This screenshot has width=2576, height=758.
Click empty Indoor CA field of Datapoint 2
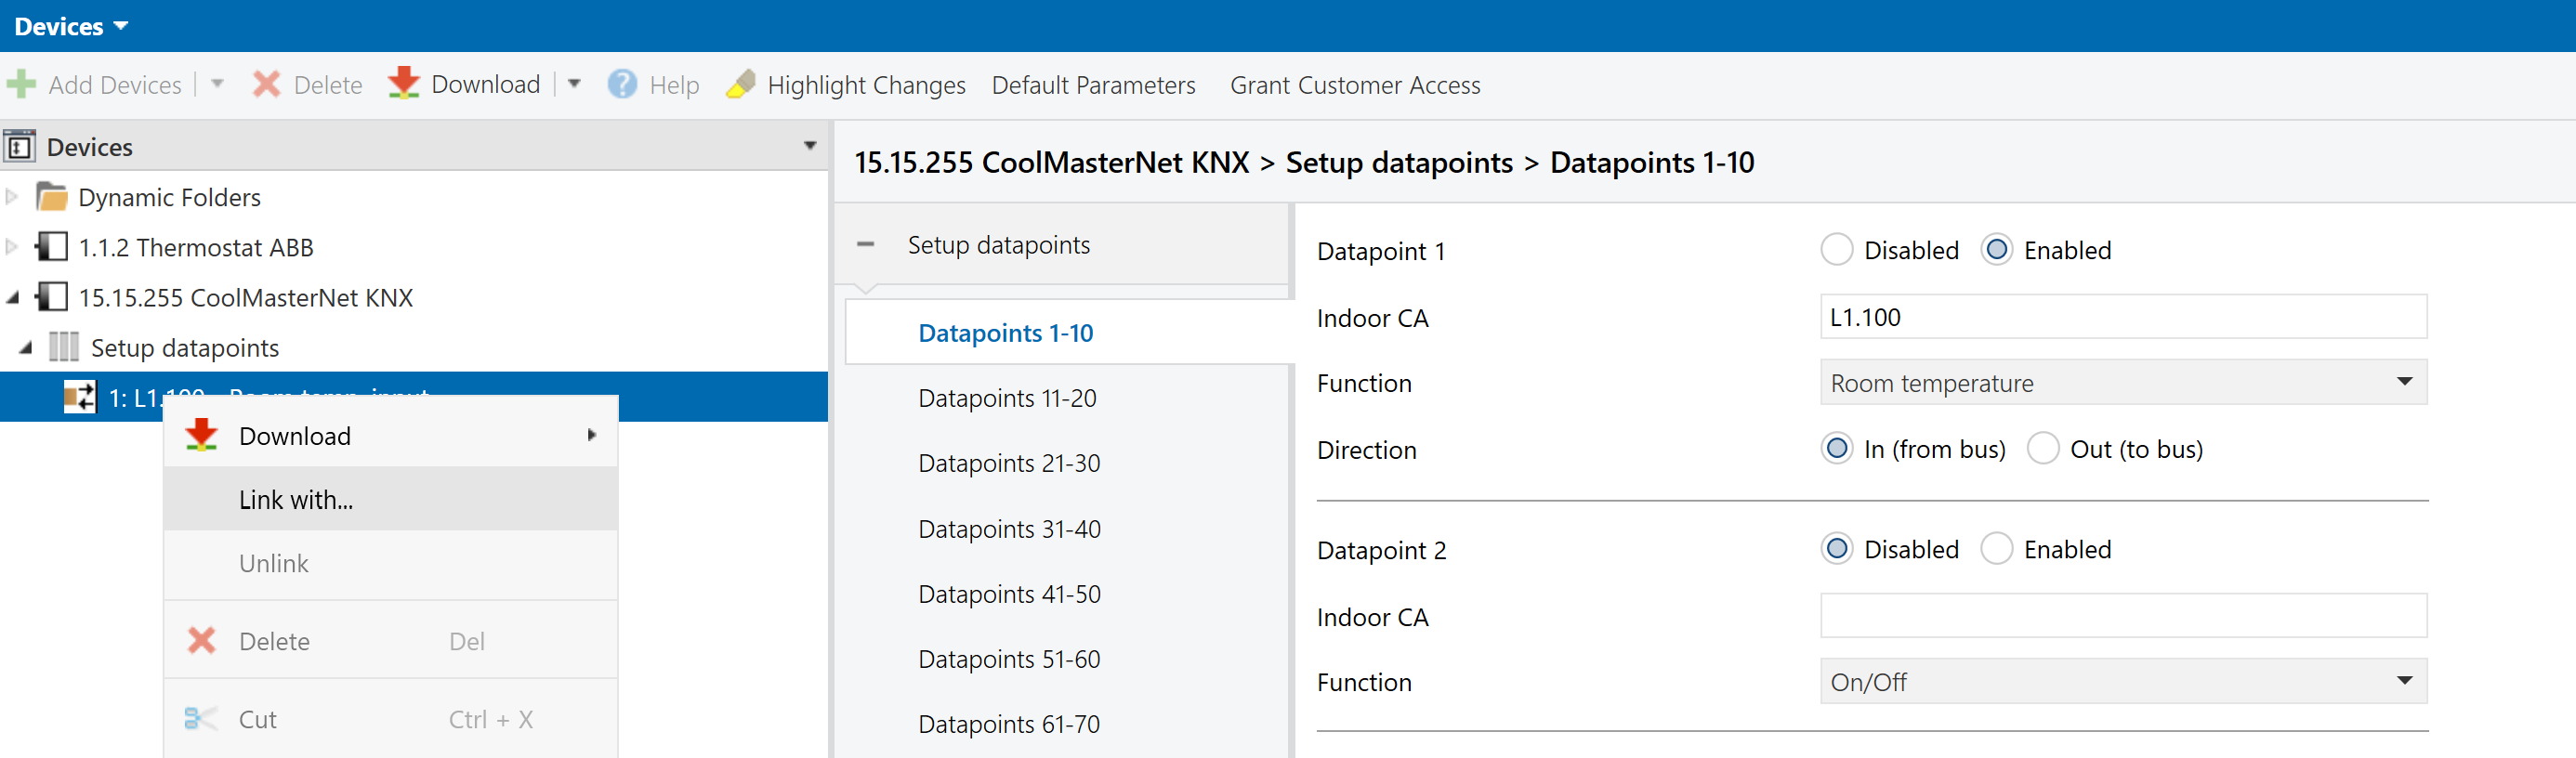tap(2123, 615)
